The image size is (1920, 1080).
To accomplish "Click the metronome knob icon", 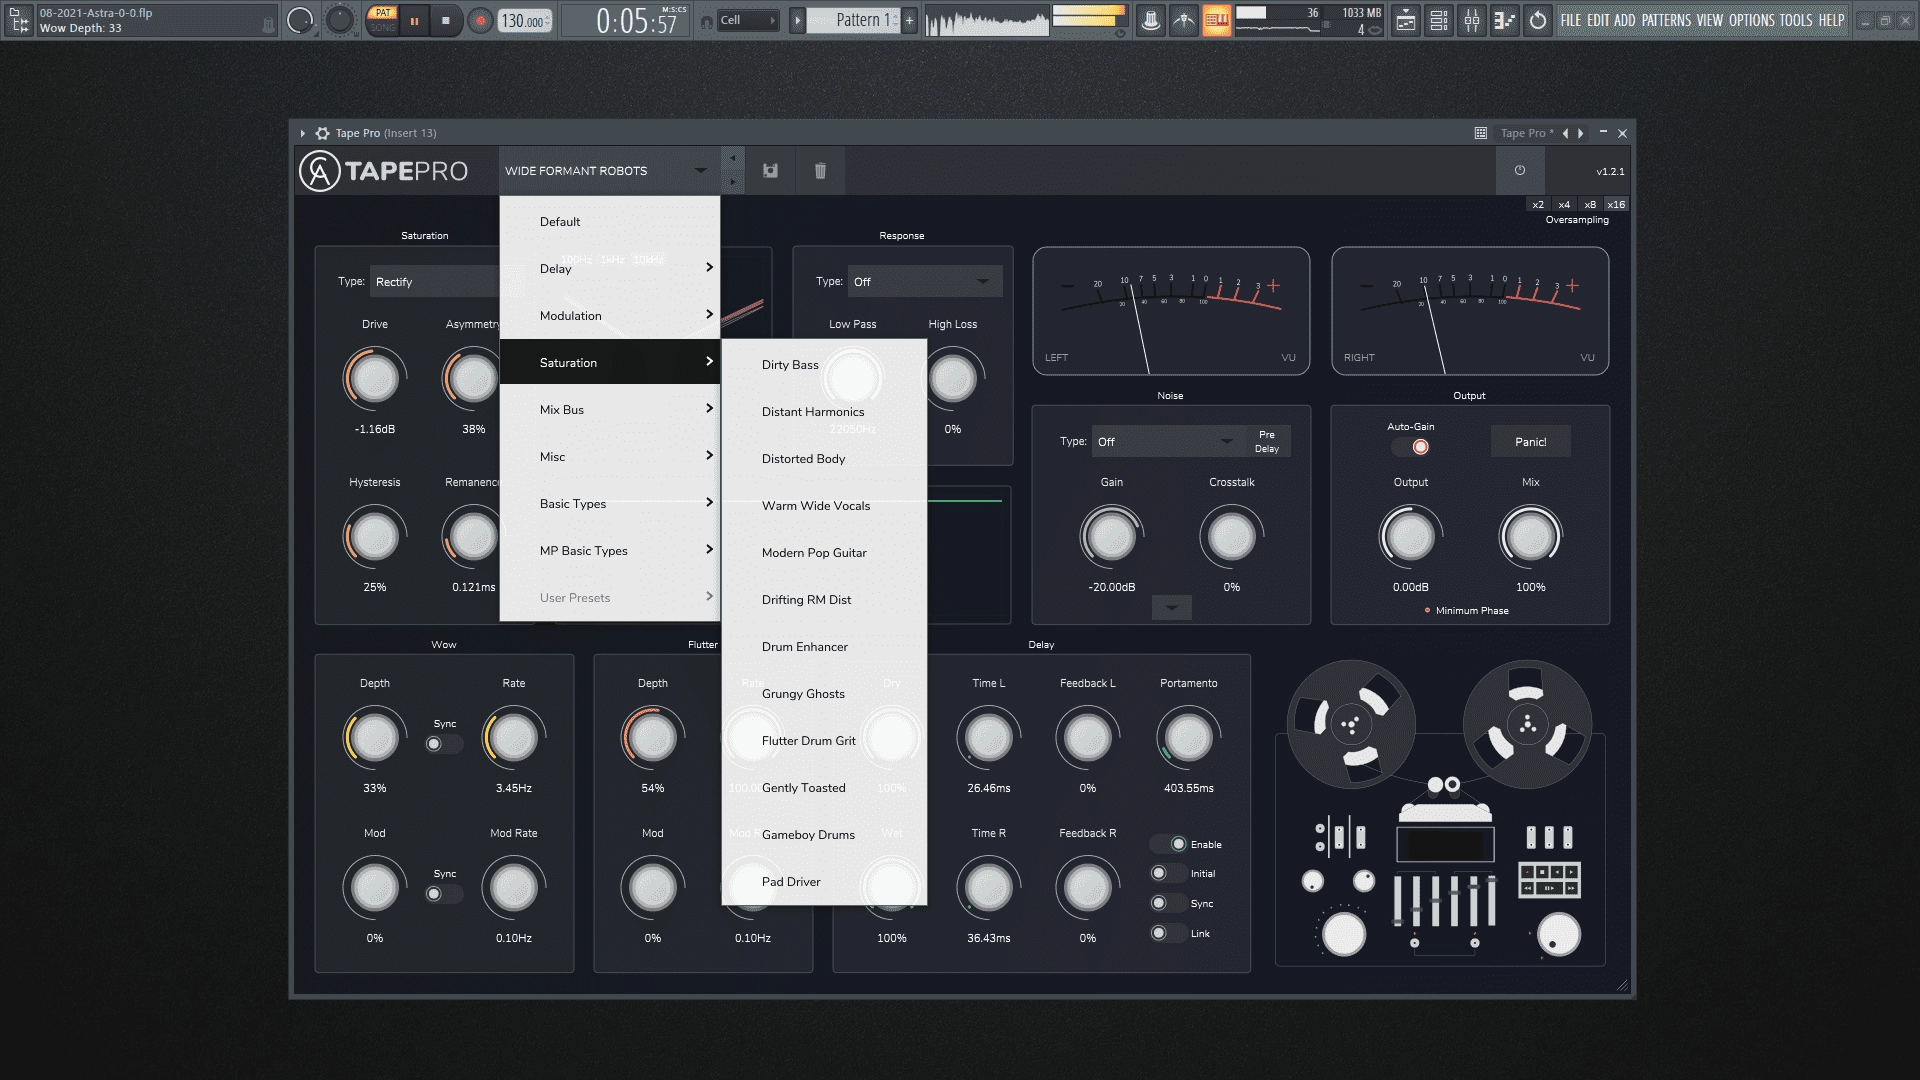I will pyautogui.click(x=1151, y=20).
